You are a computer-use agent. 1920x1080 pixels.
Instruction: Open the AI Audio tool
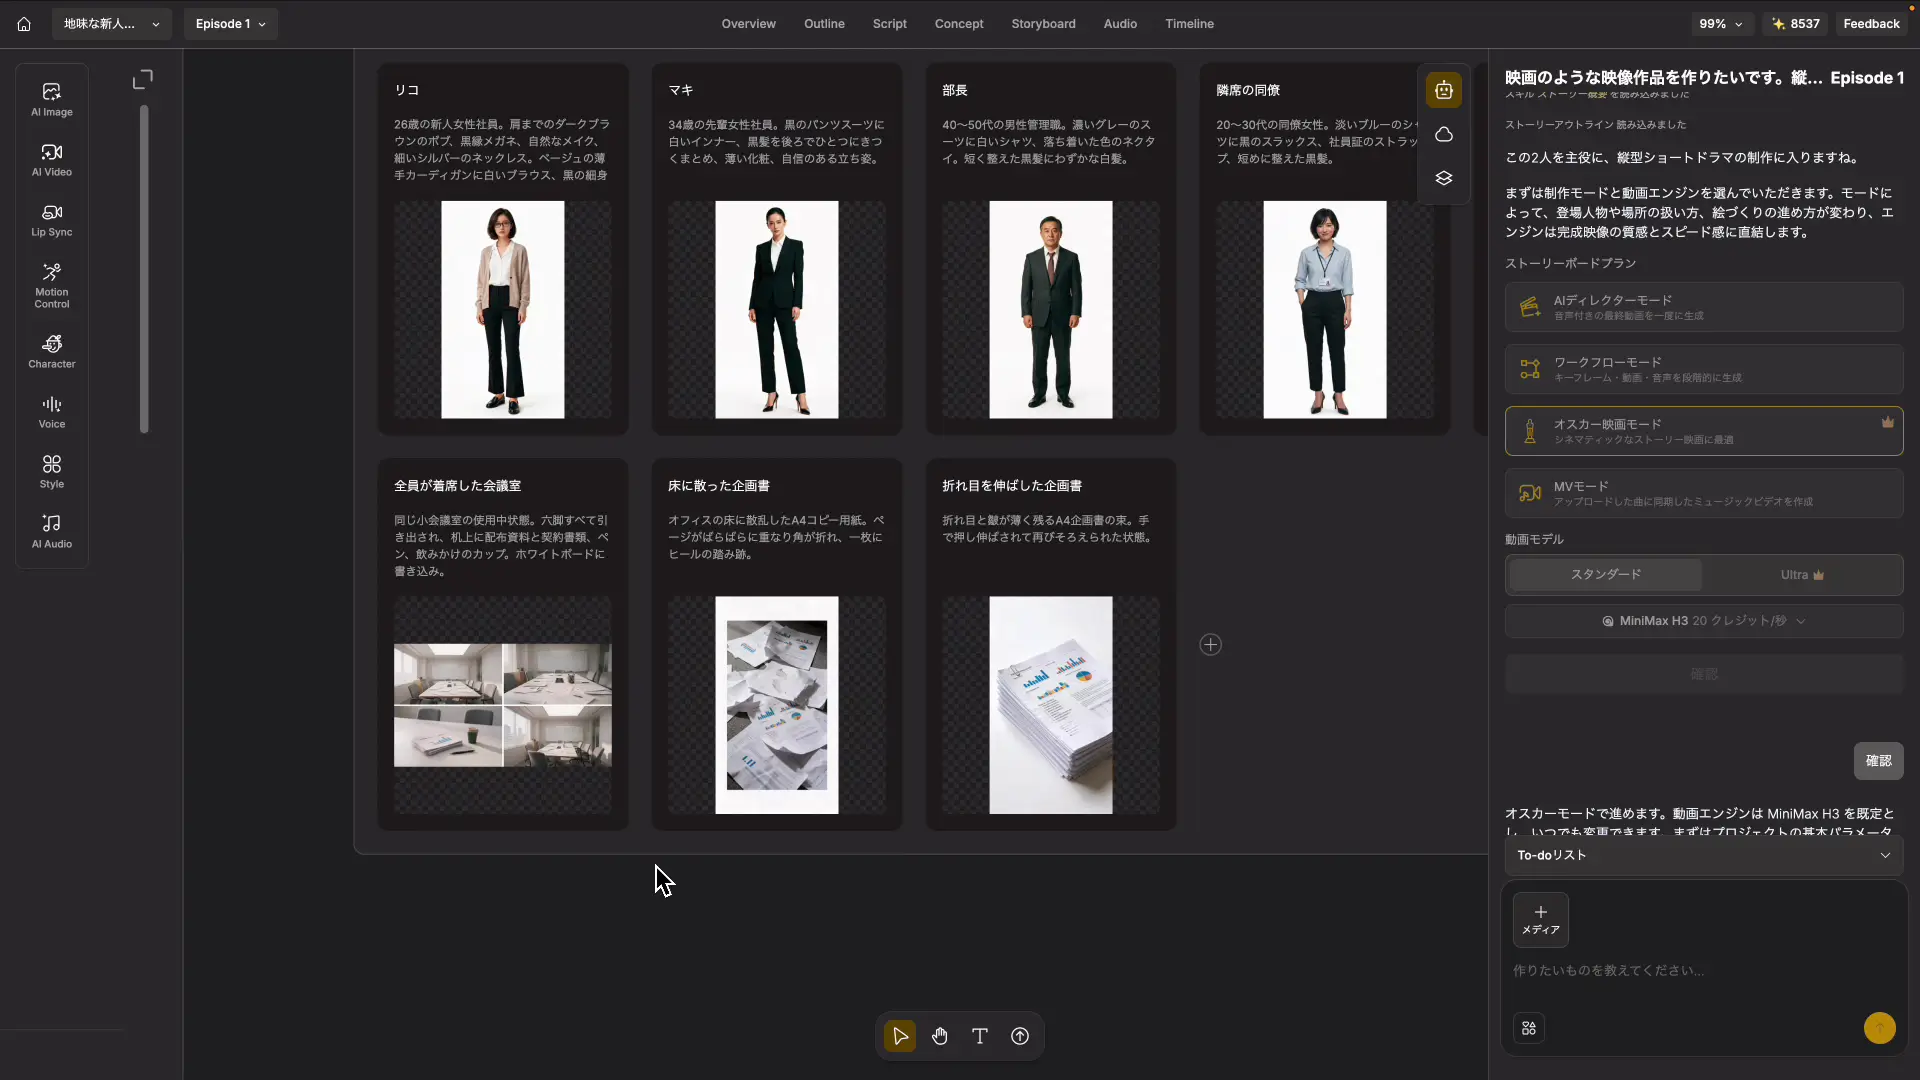coord(52,532)
